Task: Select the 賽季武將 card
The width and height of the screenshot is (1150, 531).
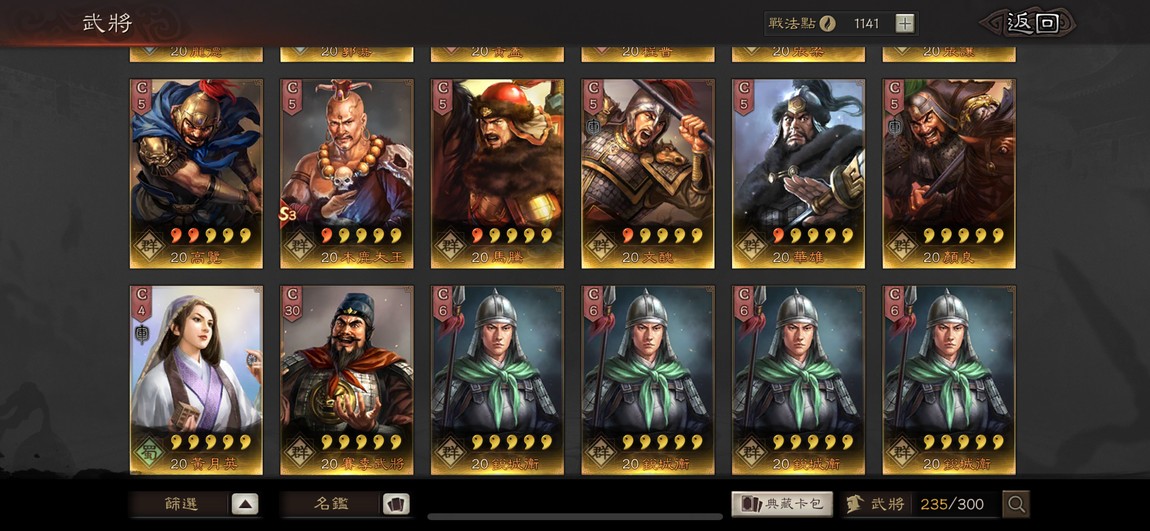Action: click(x=347, y=380)
